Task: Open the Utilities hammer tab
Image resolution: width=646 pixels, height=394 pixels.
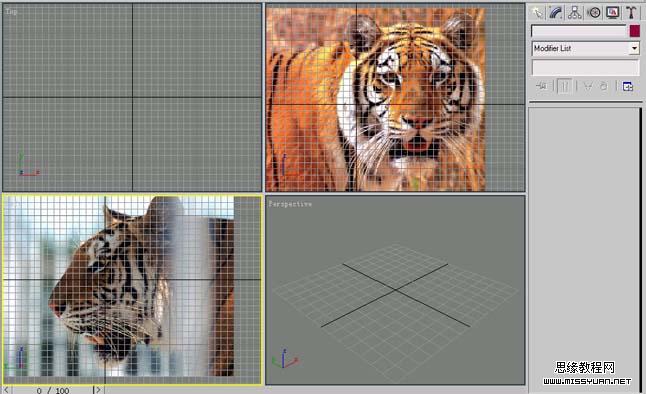Action: click(631, 13)
